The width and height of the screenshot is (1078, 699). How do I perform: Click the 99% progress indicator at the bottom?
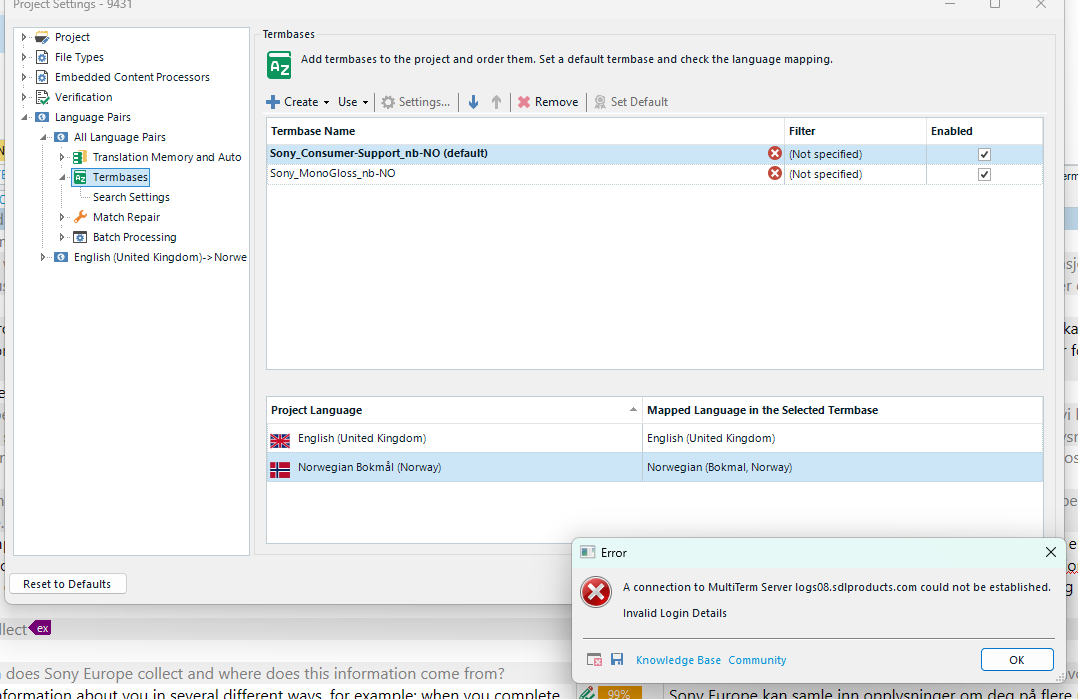pyautogui.click(x=622, y=691)
